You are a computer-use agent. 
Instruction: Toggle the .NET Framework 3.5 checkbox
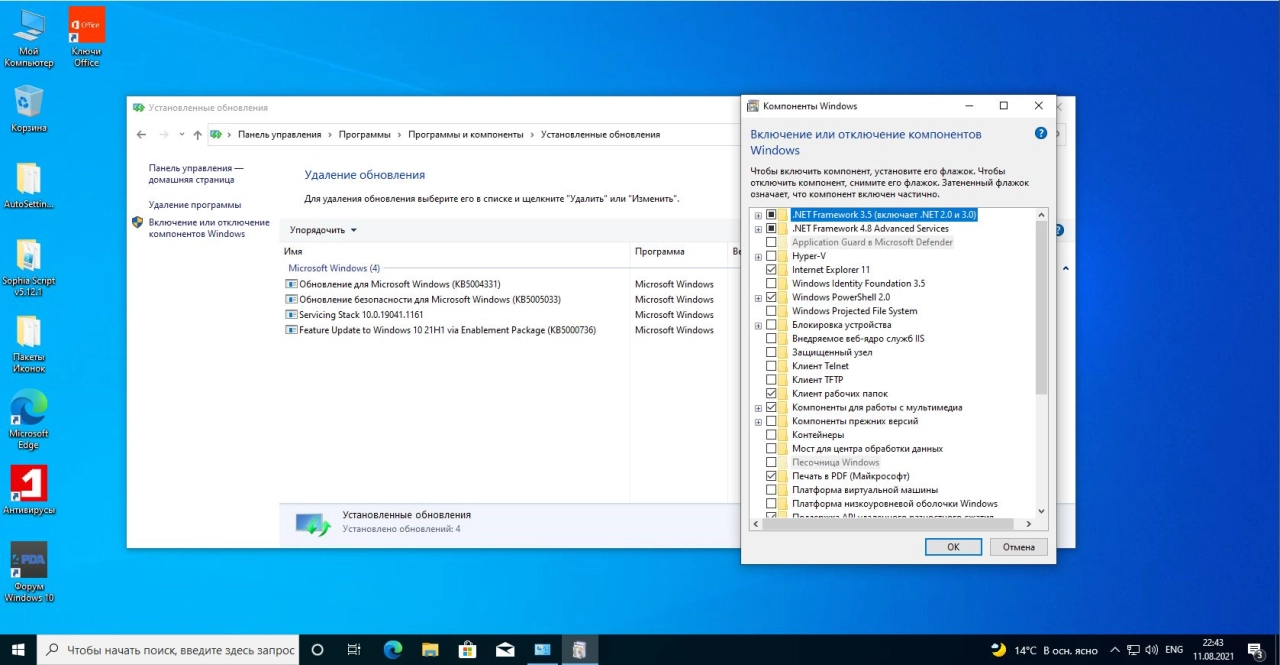point(771,215)
